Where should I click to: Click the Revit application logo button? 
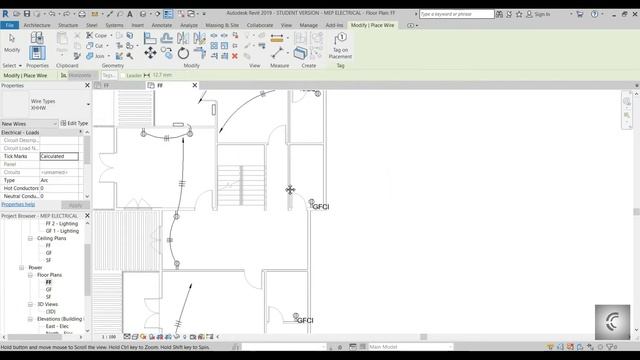5,14
